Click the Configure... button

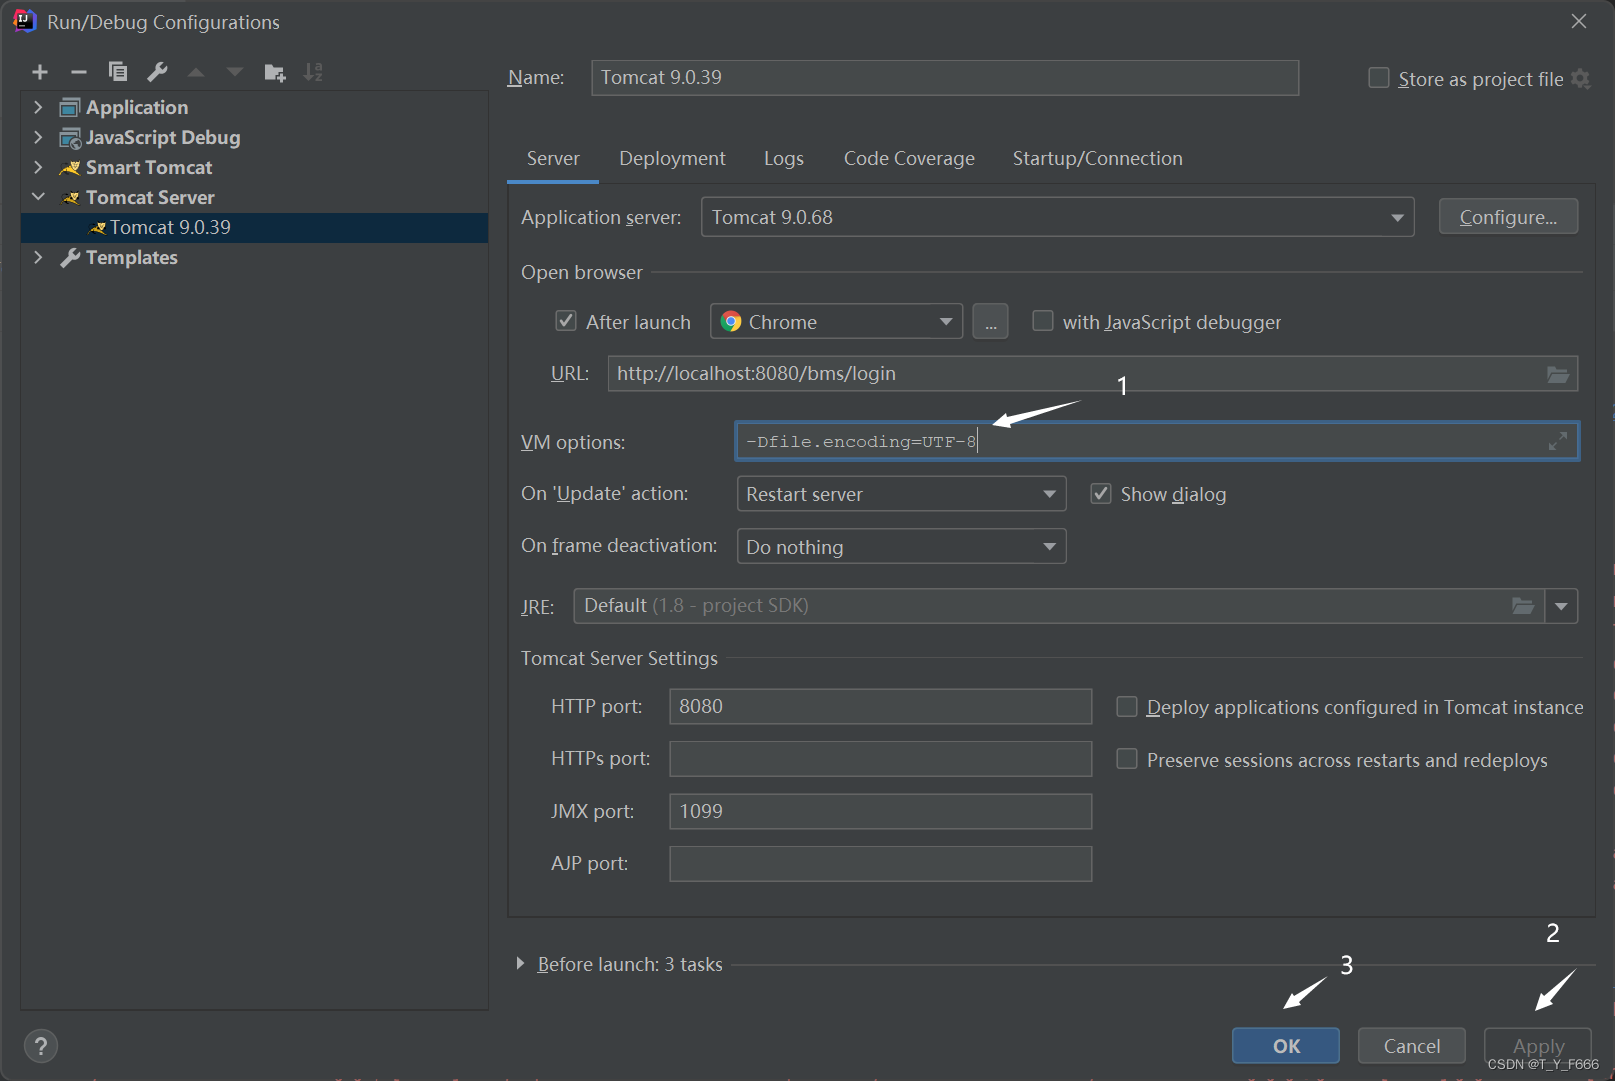tap(1508, 217)
